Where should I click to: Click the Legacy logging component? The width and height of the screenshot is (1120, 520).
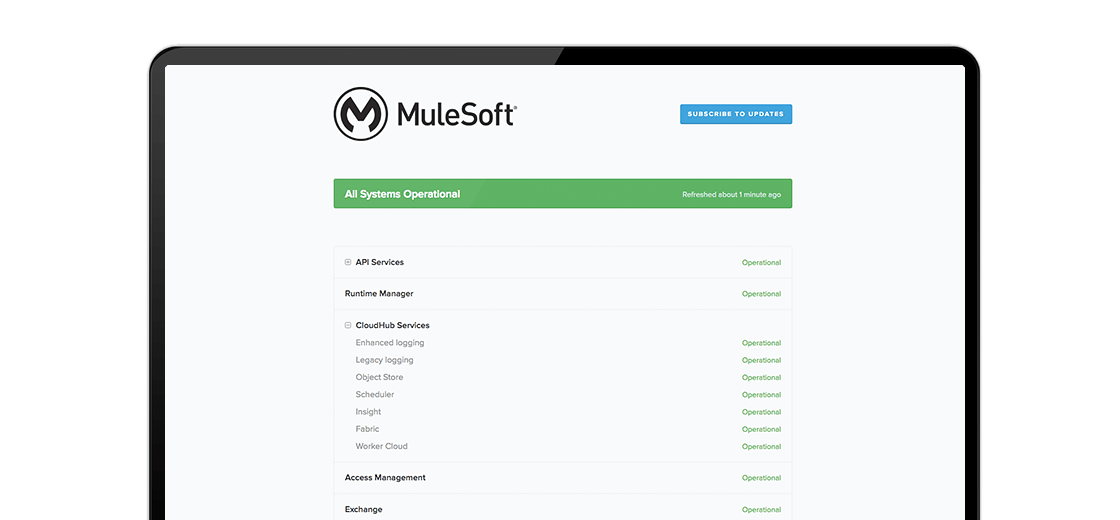point(384,360)
